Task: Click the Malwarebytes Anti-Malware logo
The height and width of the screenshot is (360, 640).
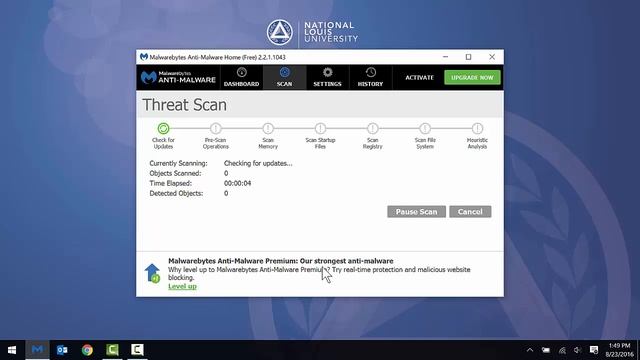Action: 178,77
